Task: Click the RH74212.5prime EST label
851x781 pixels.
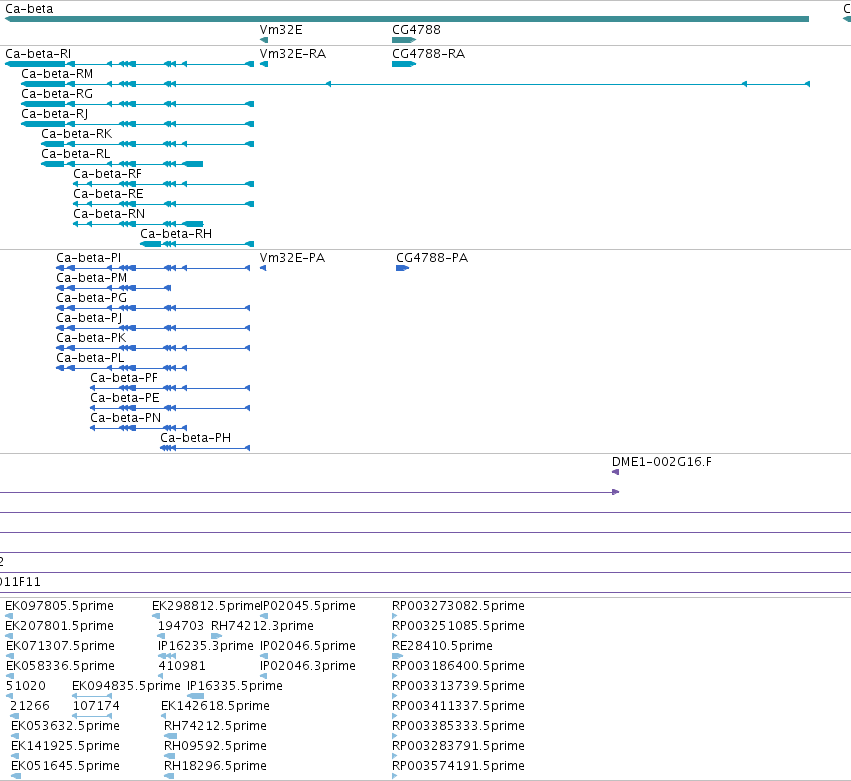Action: tap(215, 726)
